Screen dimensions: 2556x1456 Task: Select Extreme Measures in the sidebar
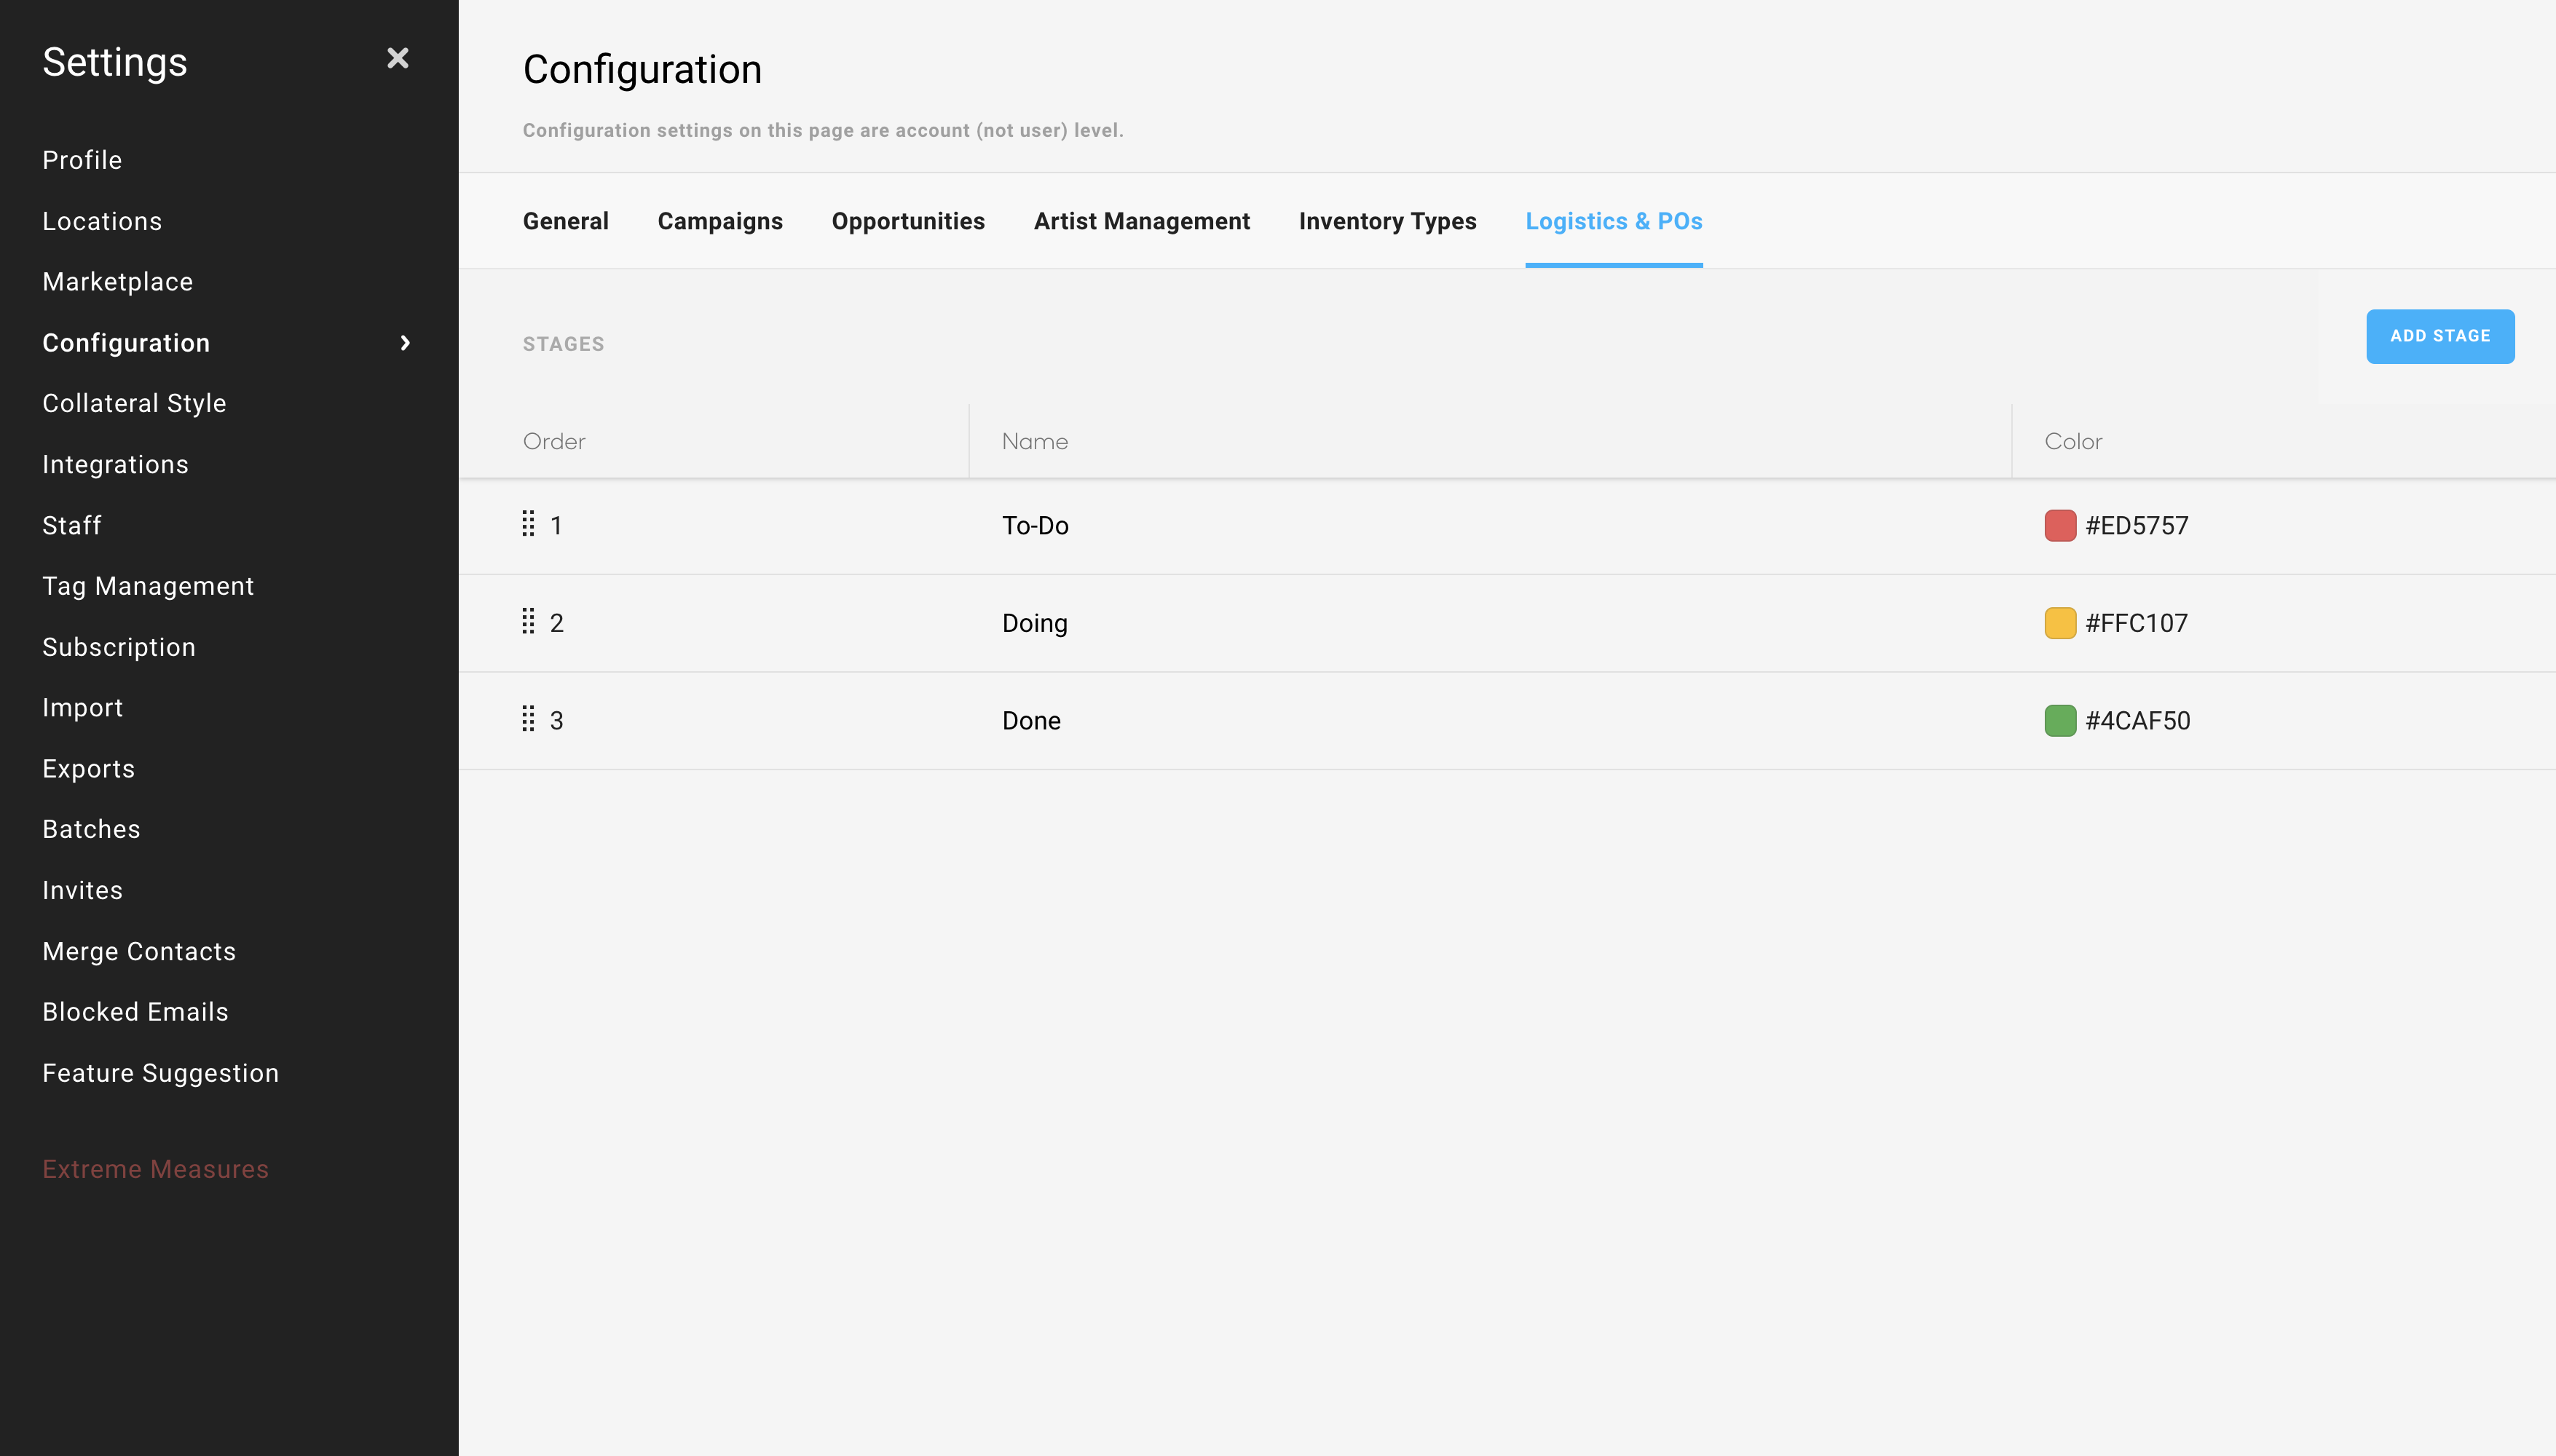156,1168
